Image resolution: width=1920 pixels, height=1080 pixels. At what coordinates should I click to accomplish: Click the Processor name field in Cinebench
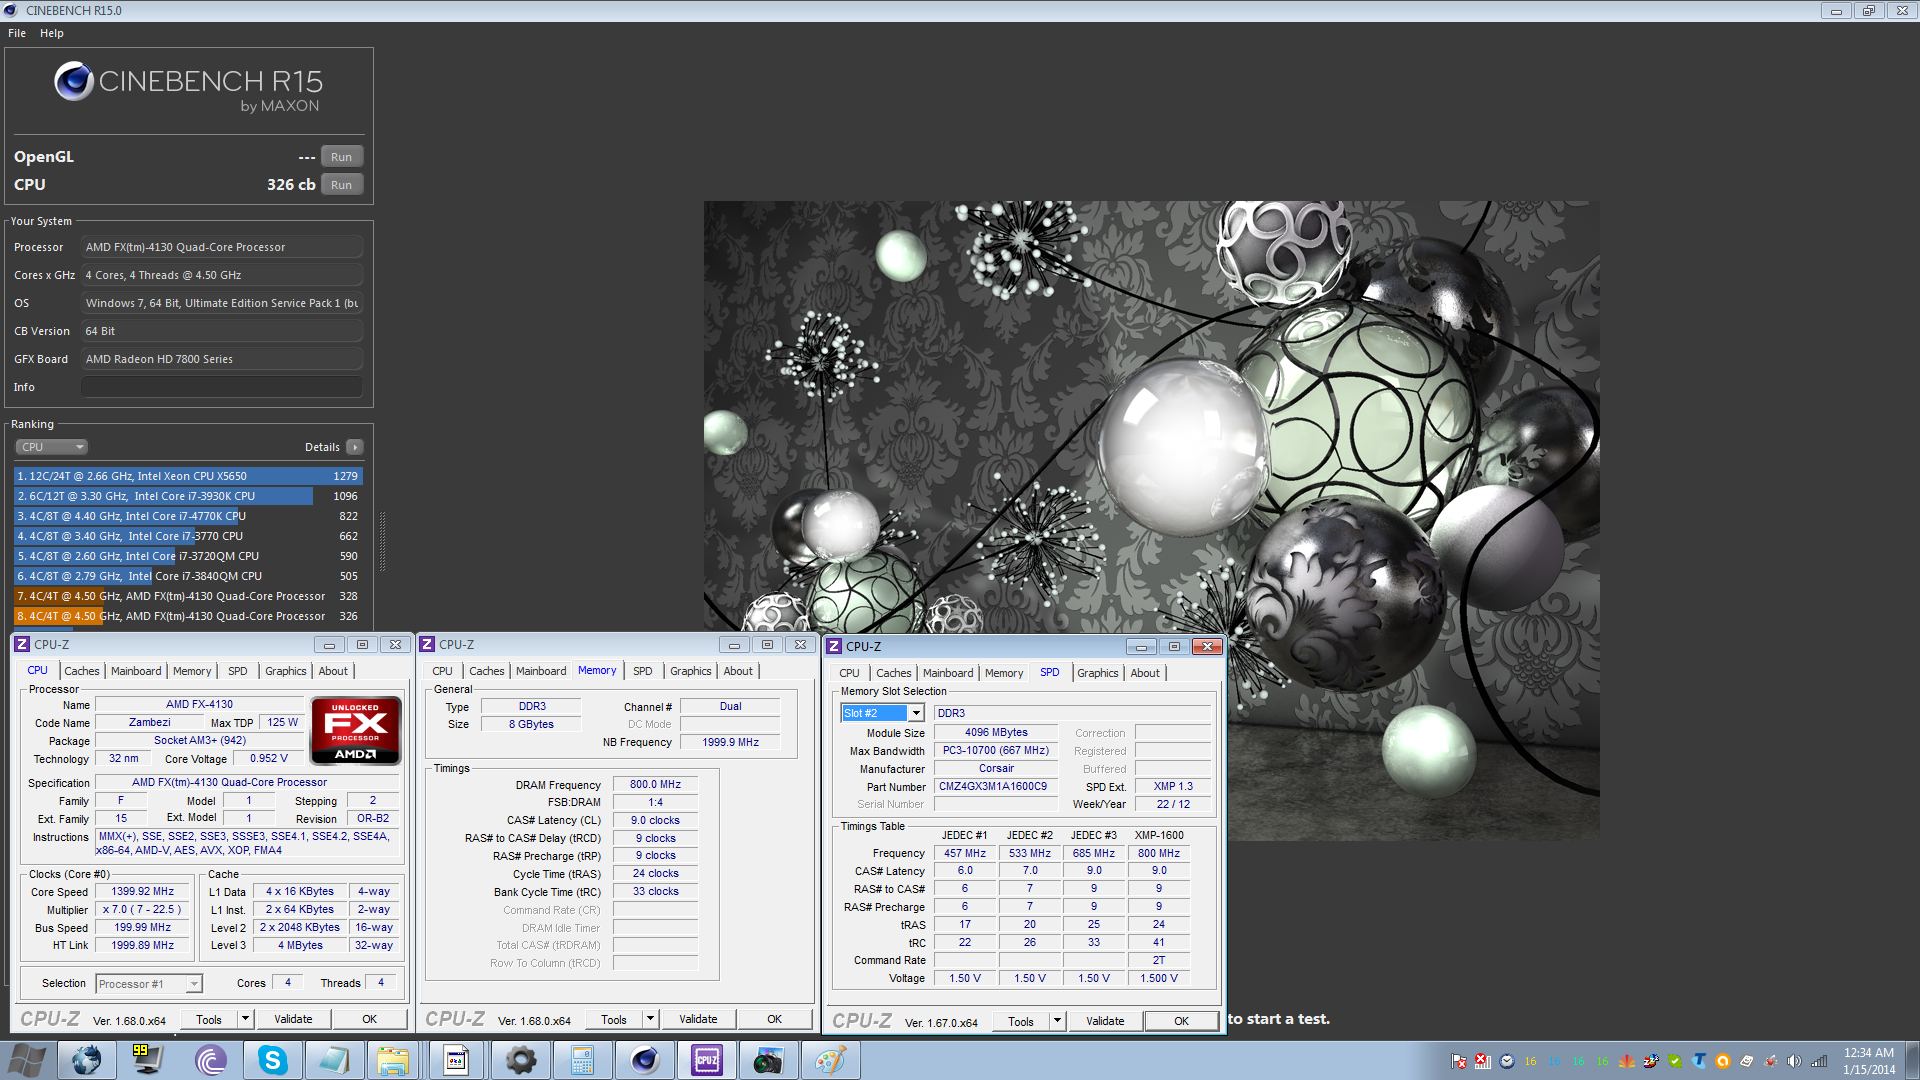[222, 247]
